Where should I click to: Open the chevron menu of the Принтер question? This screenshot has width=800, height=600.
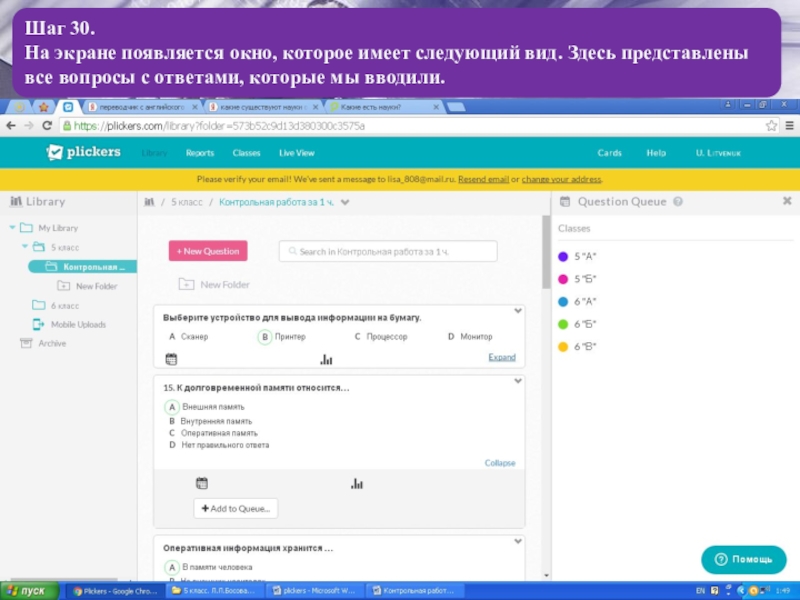pyautogui.click(x=518, y=311)
